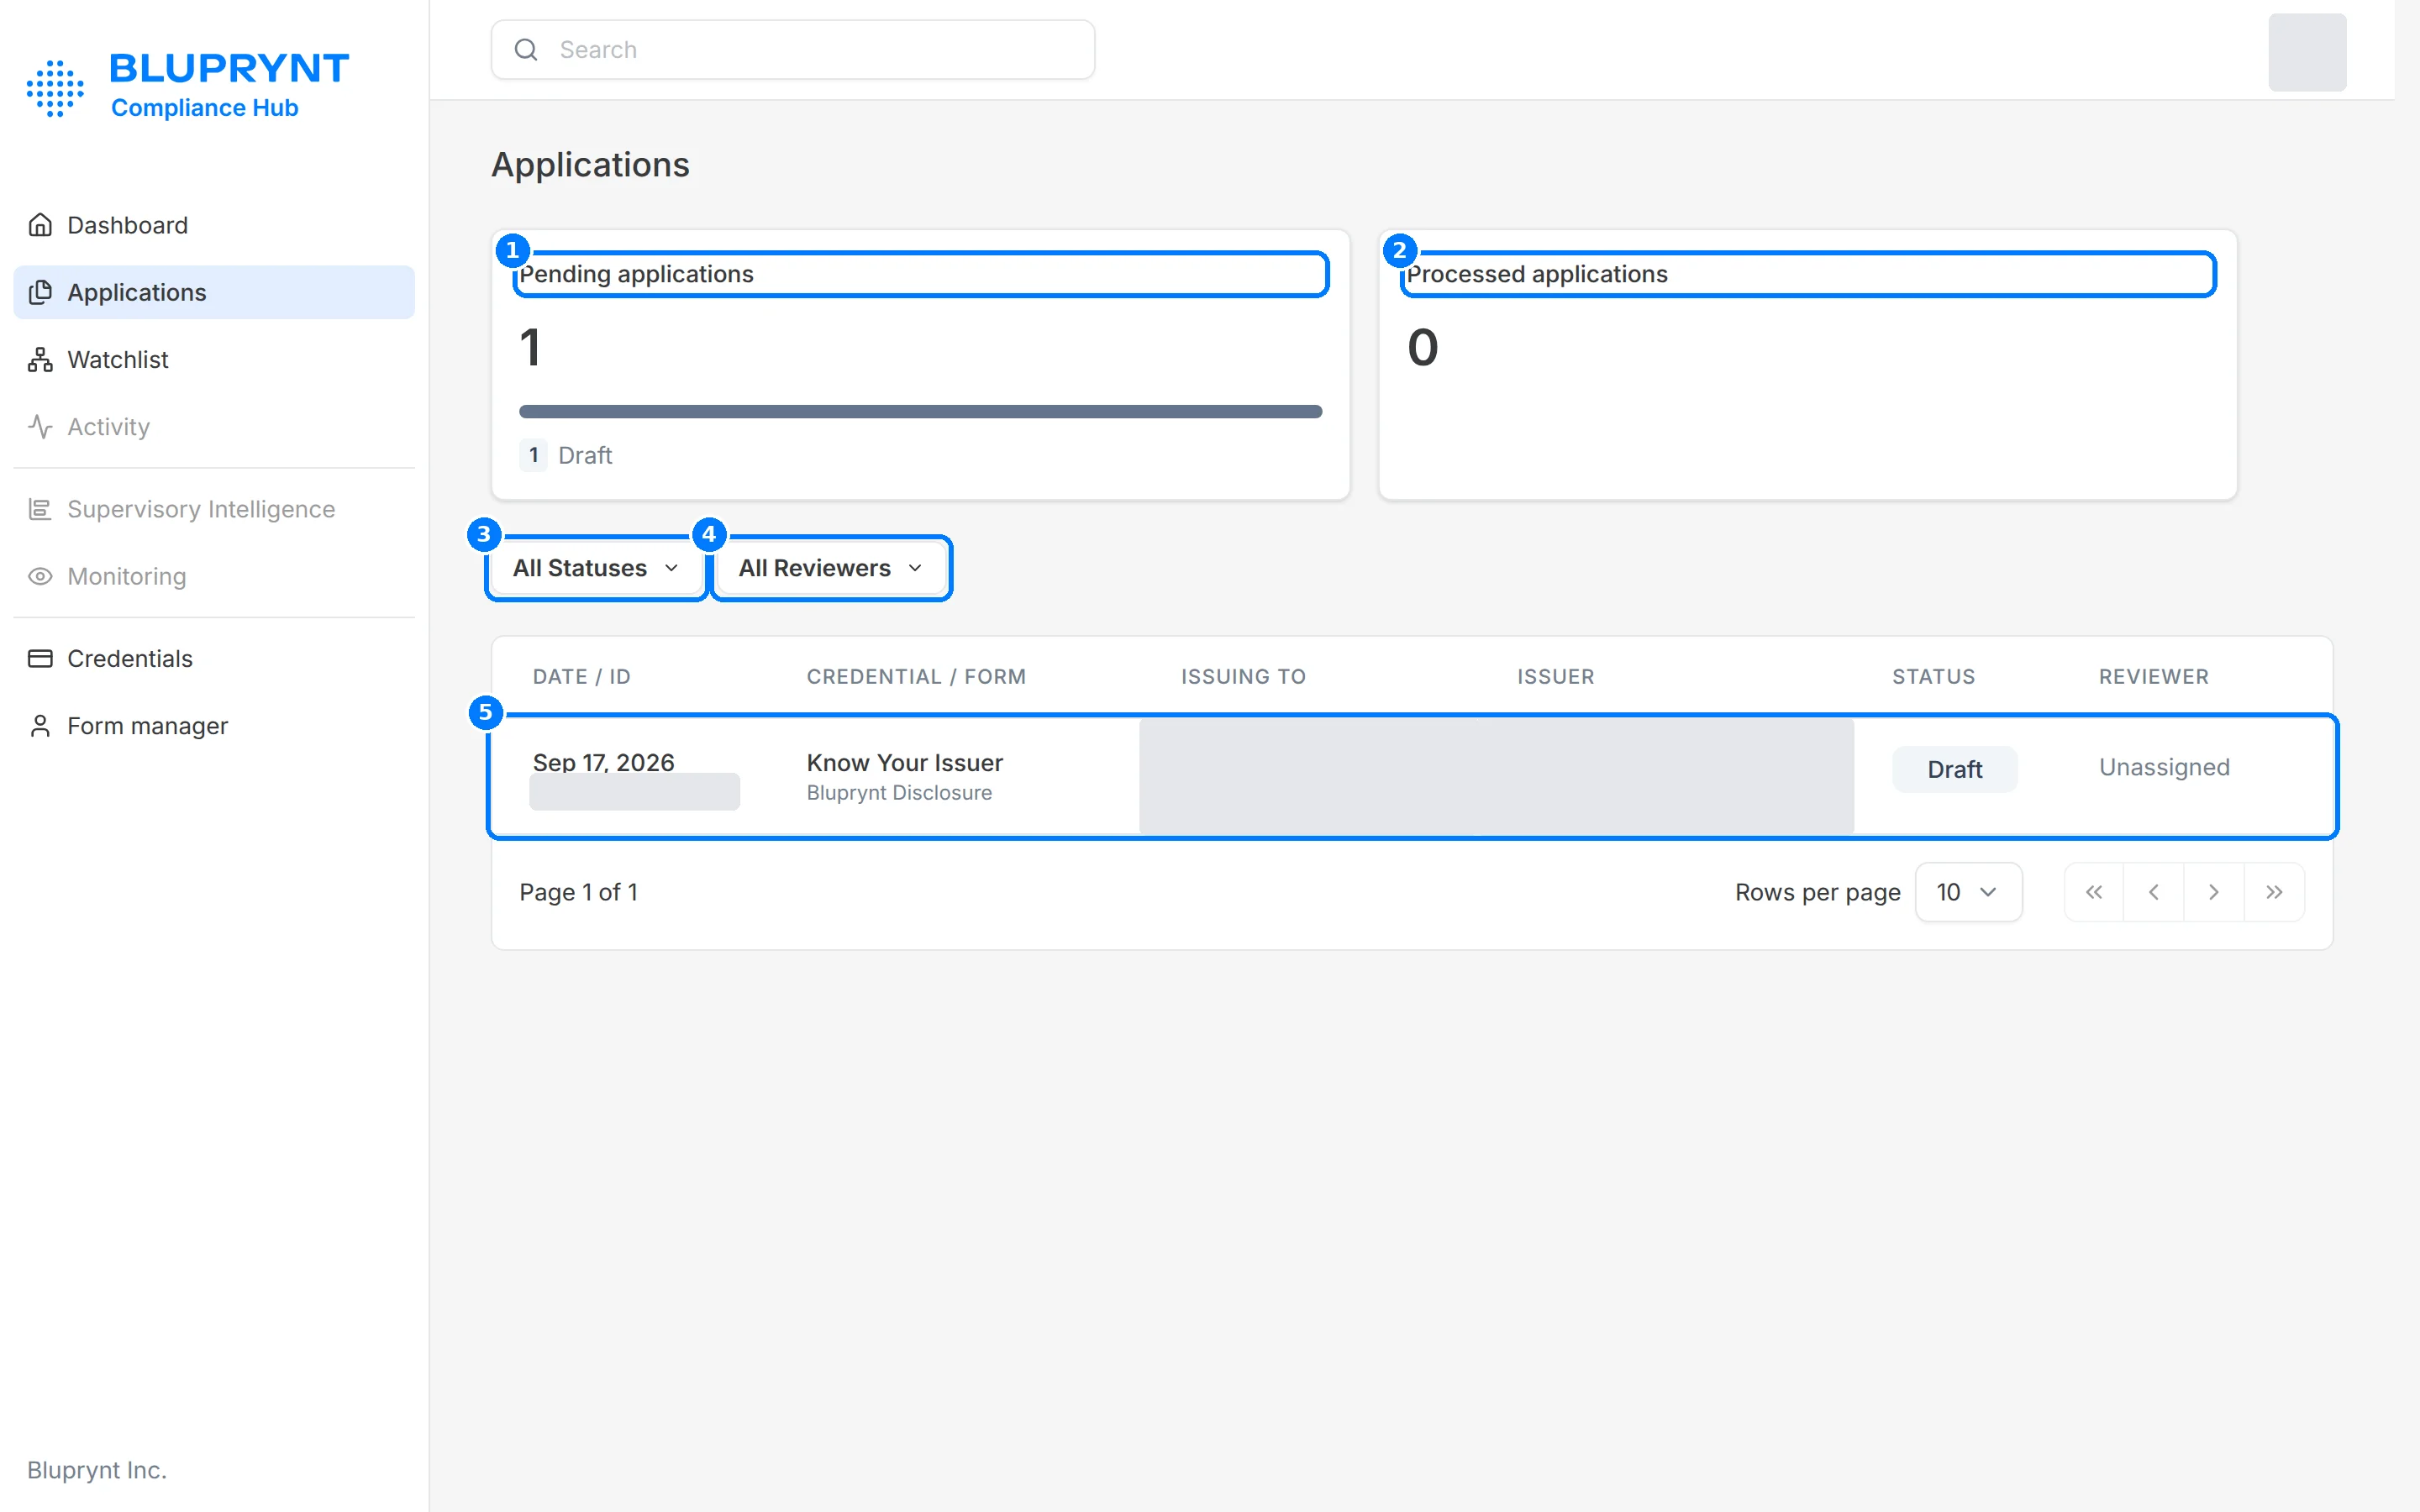
Task: Go to first page of table
Action: click(2094, 892)
